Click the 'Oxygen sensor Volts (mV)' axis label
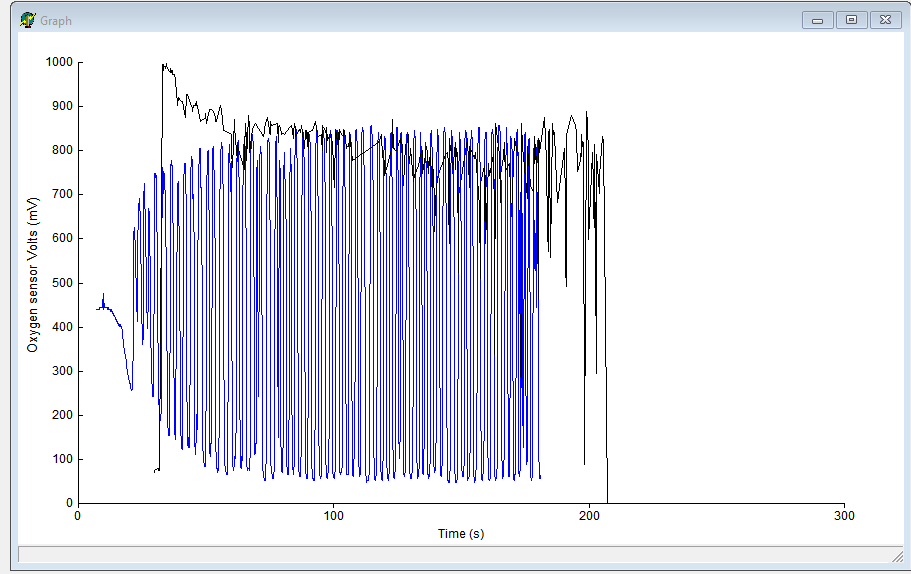911x574 pixels. [x=33, y=274]
